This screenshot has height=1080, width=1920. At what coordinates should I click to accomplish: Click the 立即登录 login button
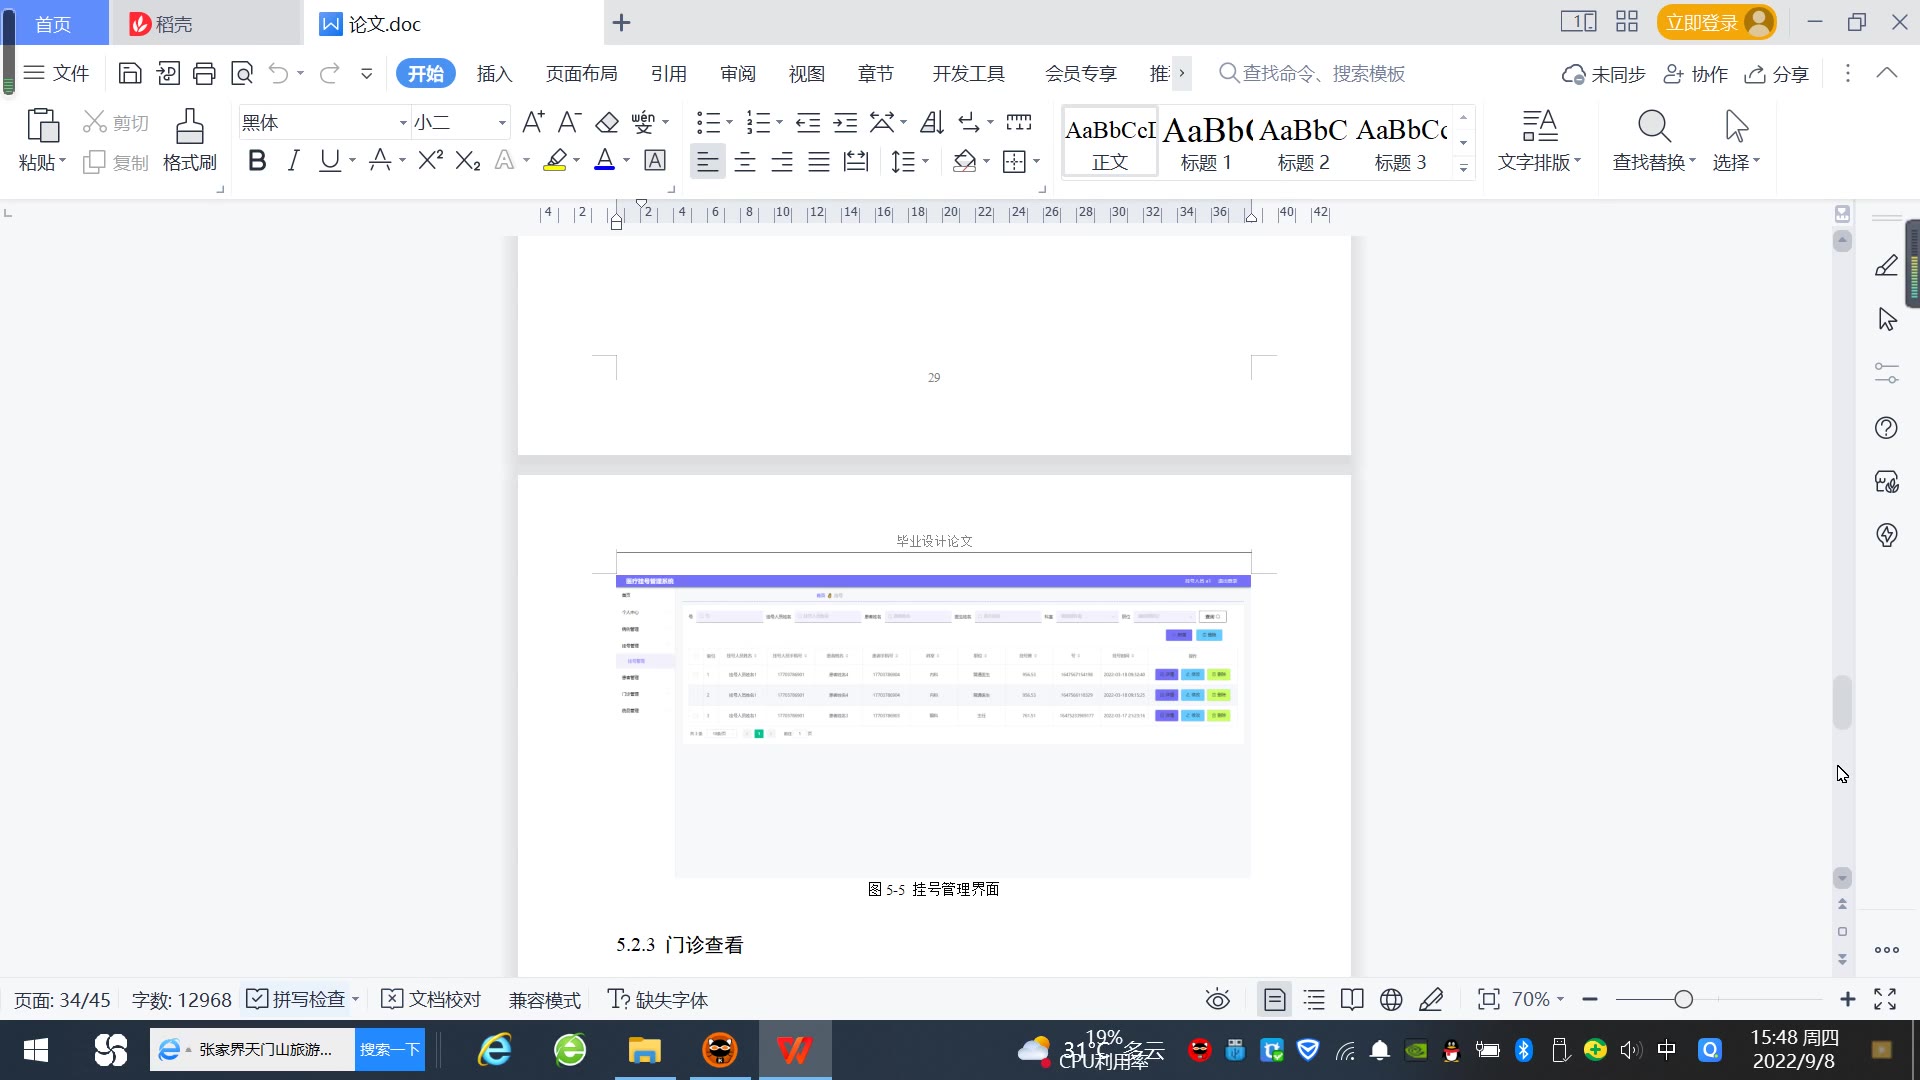pyautogui.click(x=1716, y=22)
